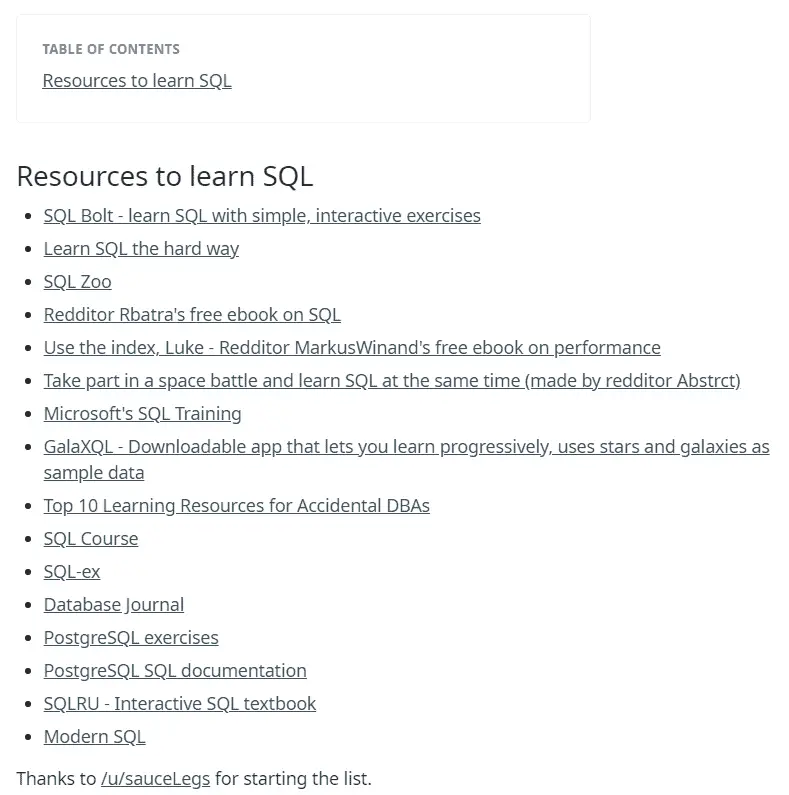Go to the SQL Course link
Viewport: 789px width, 795px height.
(91, 538)
